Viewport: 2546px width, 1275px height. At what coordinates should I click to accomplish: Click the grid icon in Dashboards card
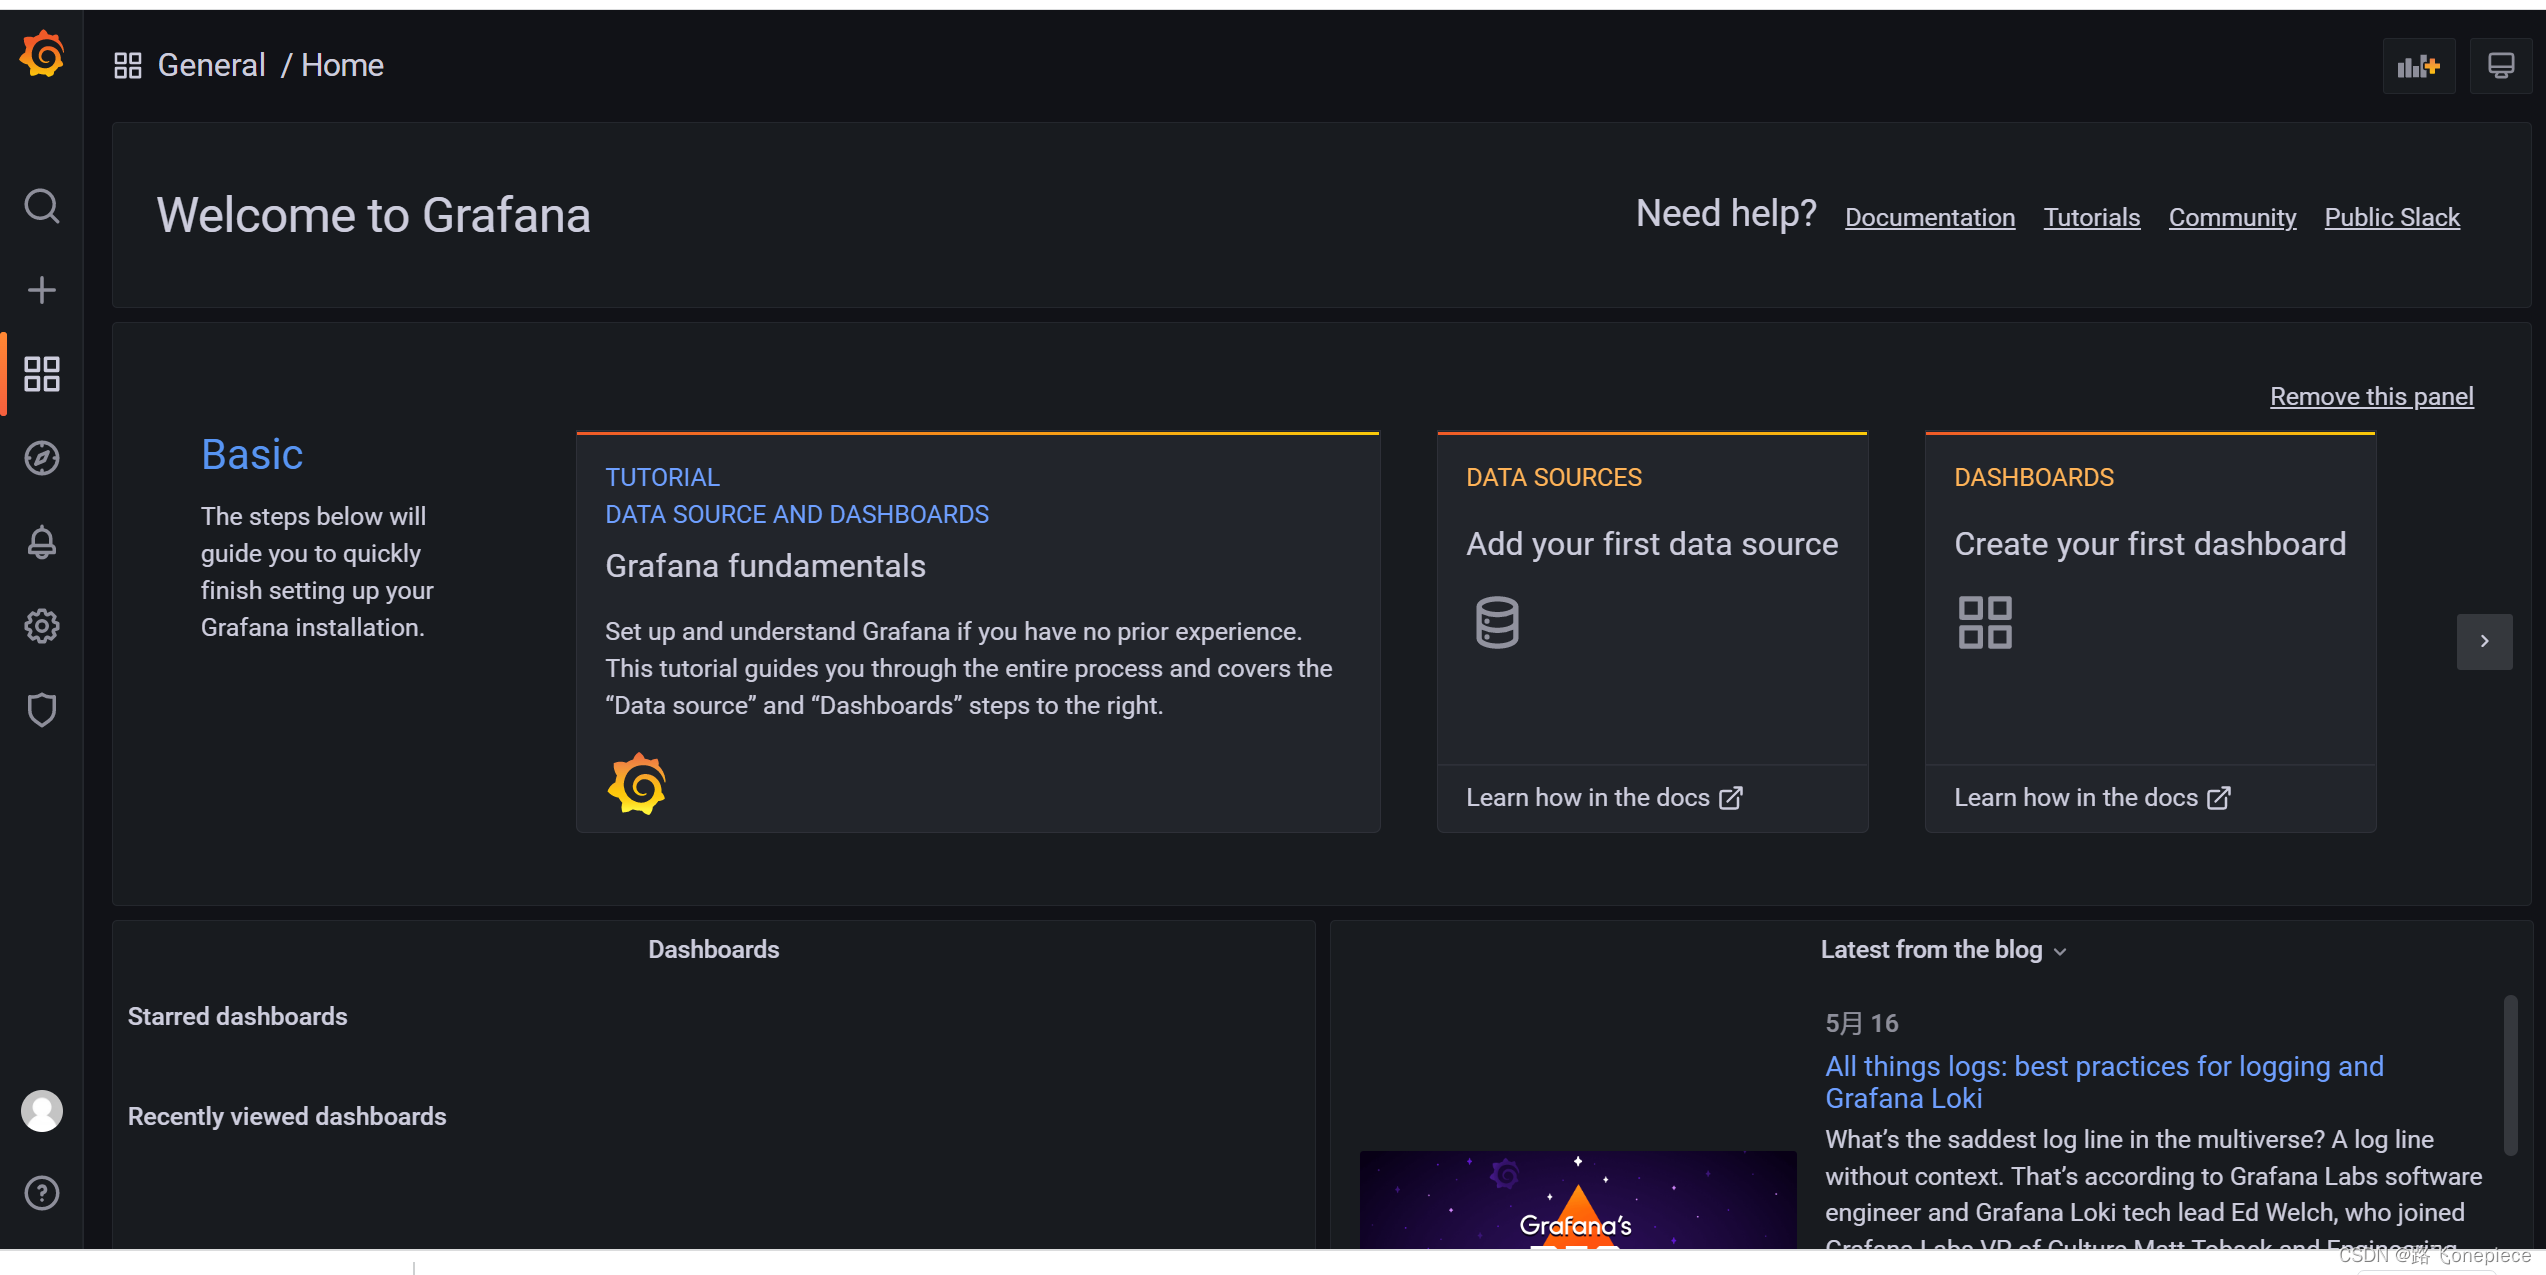point(1985,623)
